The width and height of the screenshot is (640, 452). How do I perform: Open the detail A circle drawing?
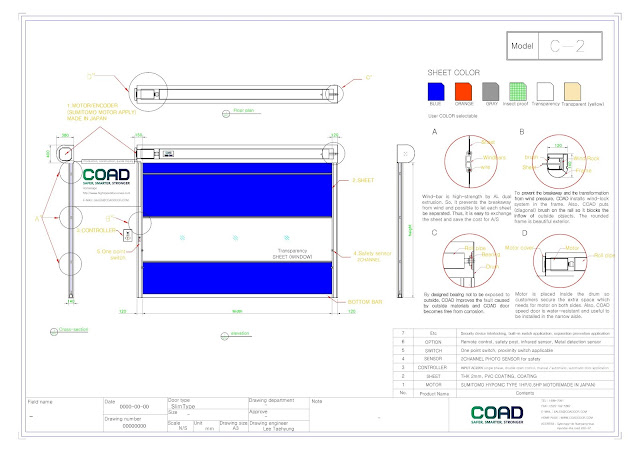click(x=471, y=161)
